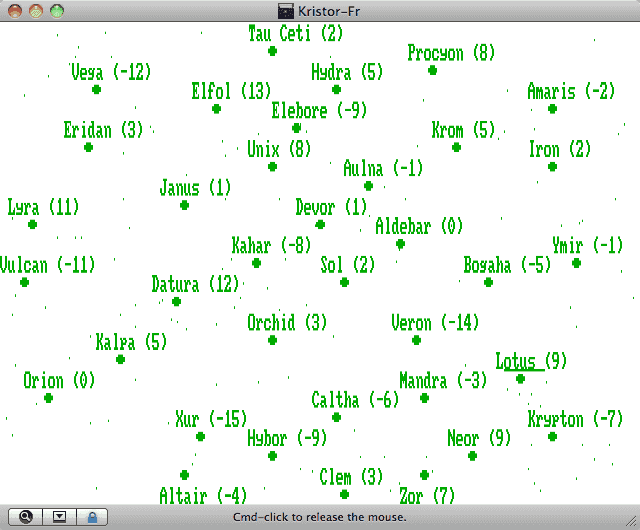This screenshot has width=640, height=530.
Task: Select the underlined Lotus (9) label
Action: click(x=531, y=361)
